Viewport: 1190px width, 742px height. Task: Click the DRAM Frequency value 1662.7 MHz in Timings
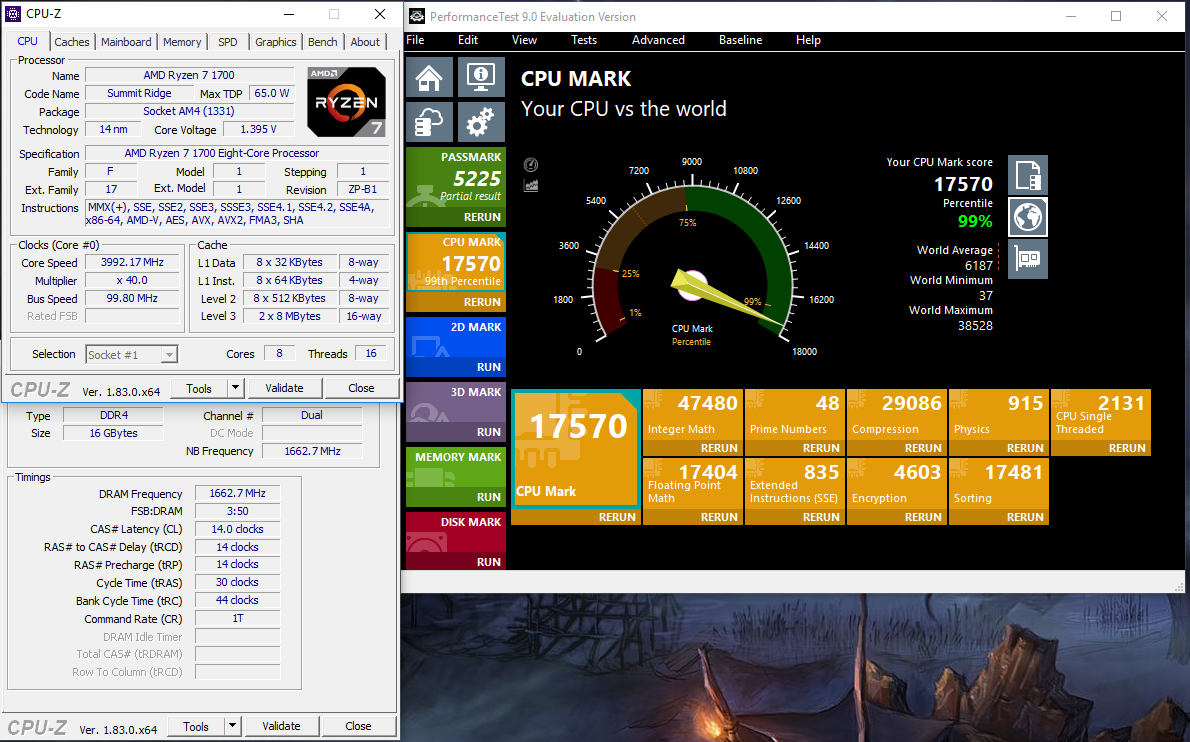tap(238, 494)
